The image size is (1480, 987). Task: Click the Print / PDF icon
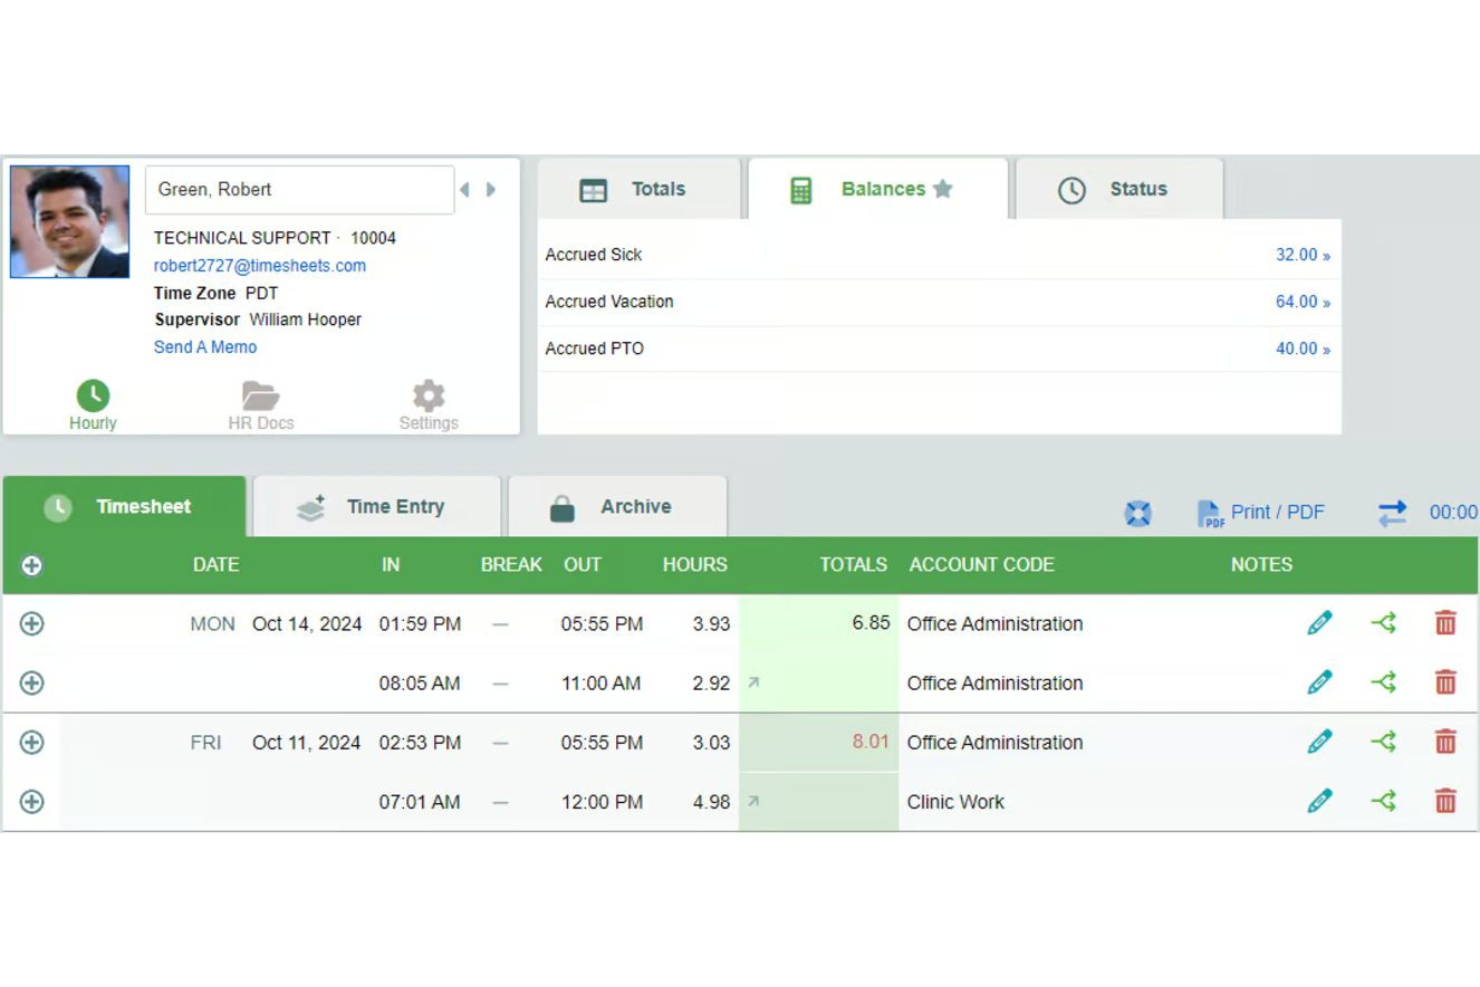pyautogui.click(x=1210, y=512)
